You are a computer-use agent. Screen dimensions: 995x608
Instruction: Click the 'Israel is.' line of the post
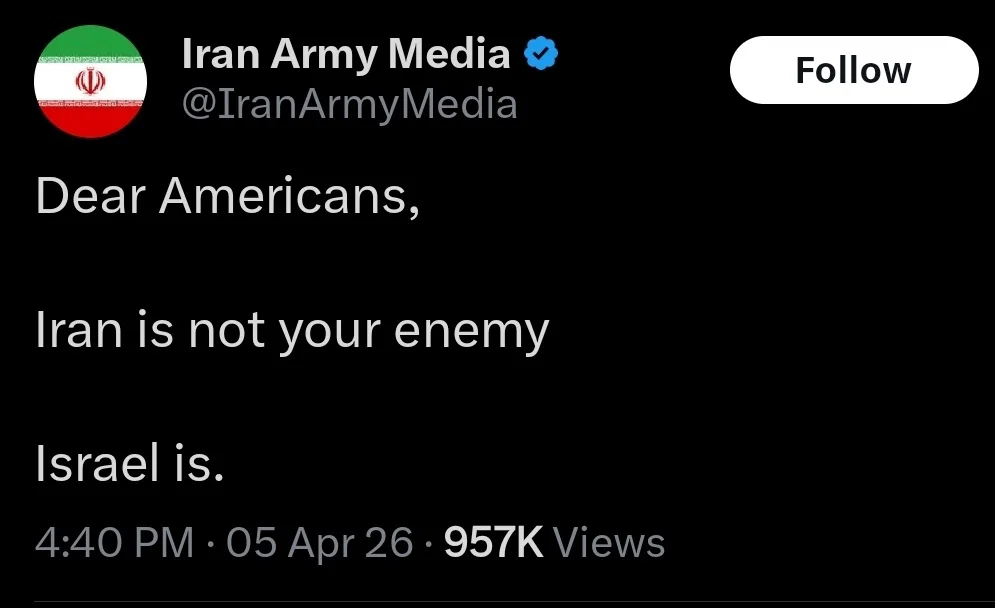129,465
